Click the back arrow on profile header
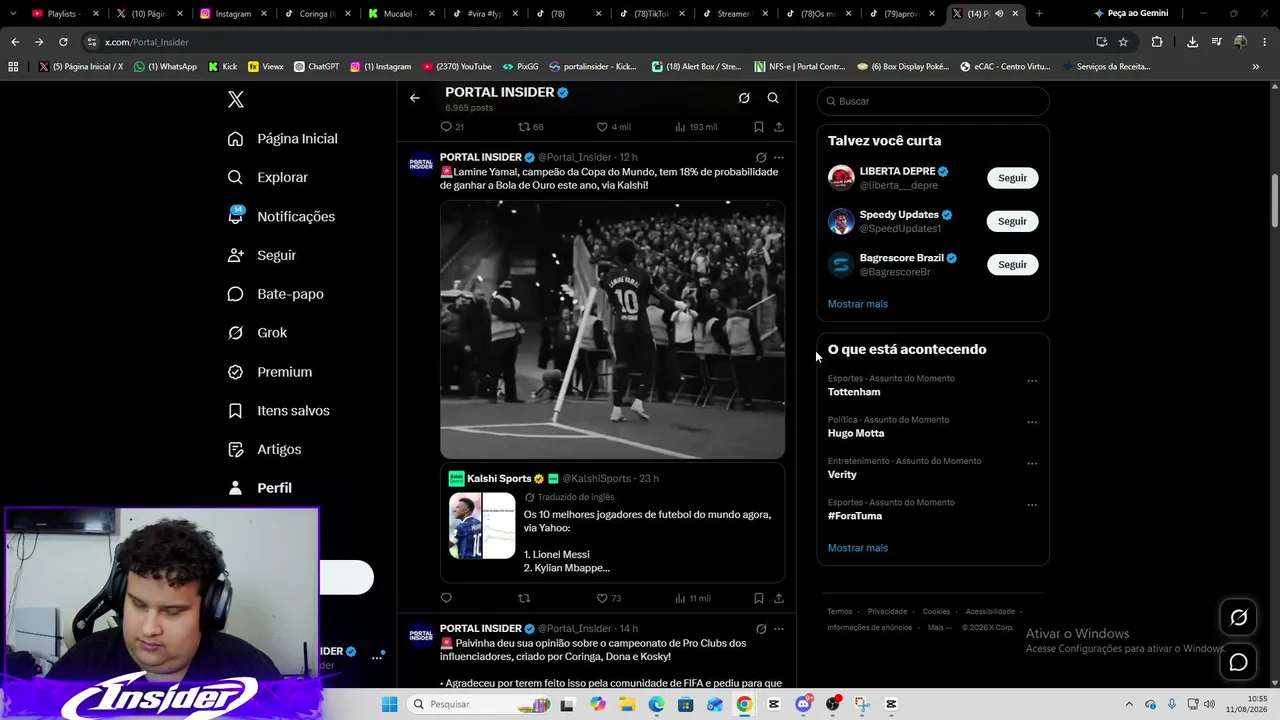 coord(415,98)
